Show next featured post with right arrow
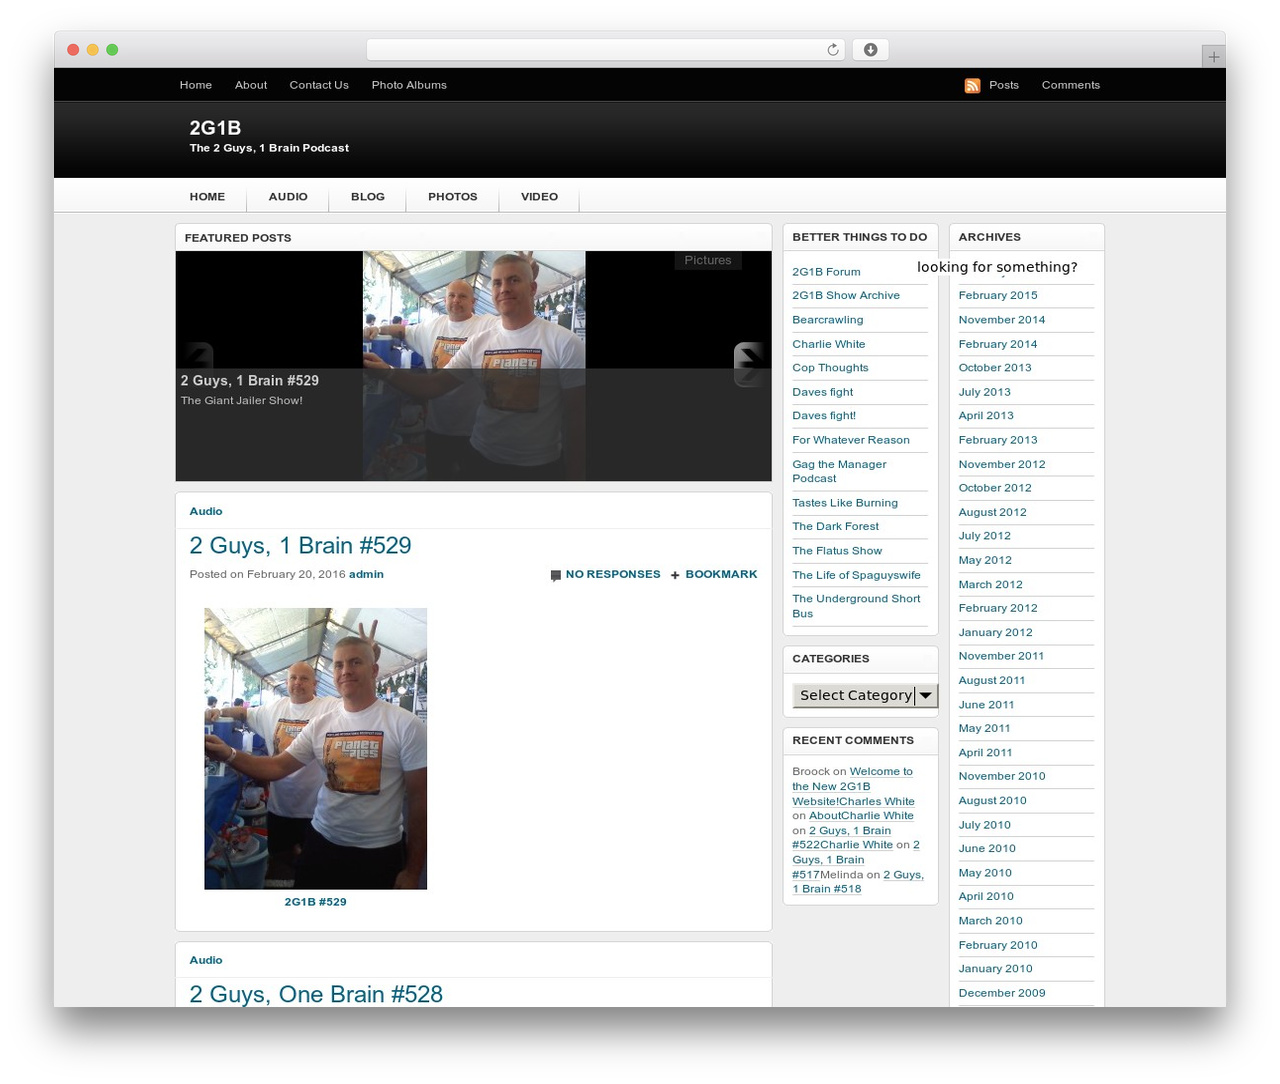 pyautogui.click(x=748, y=364)
